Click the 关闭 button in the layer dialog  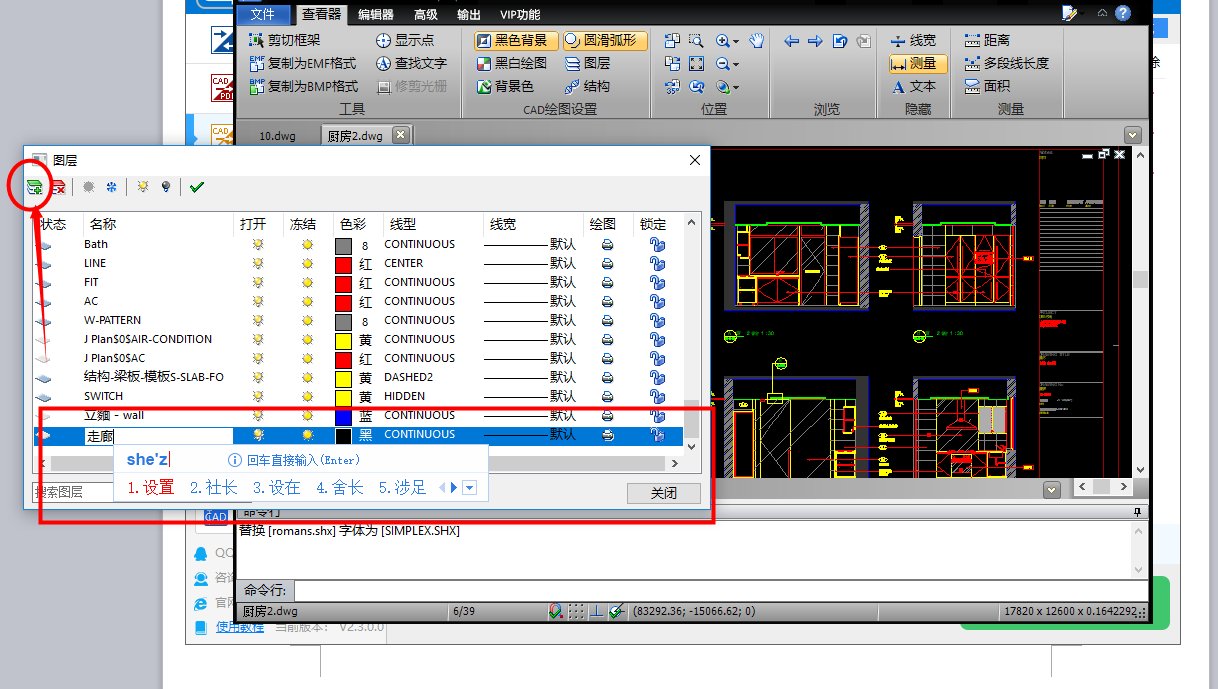[663, 493]
